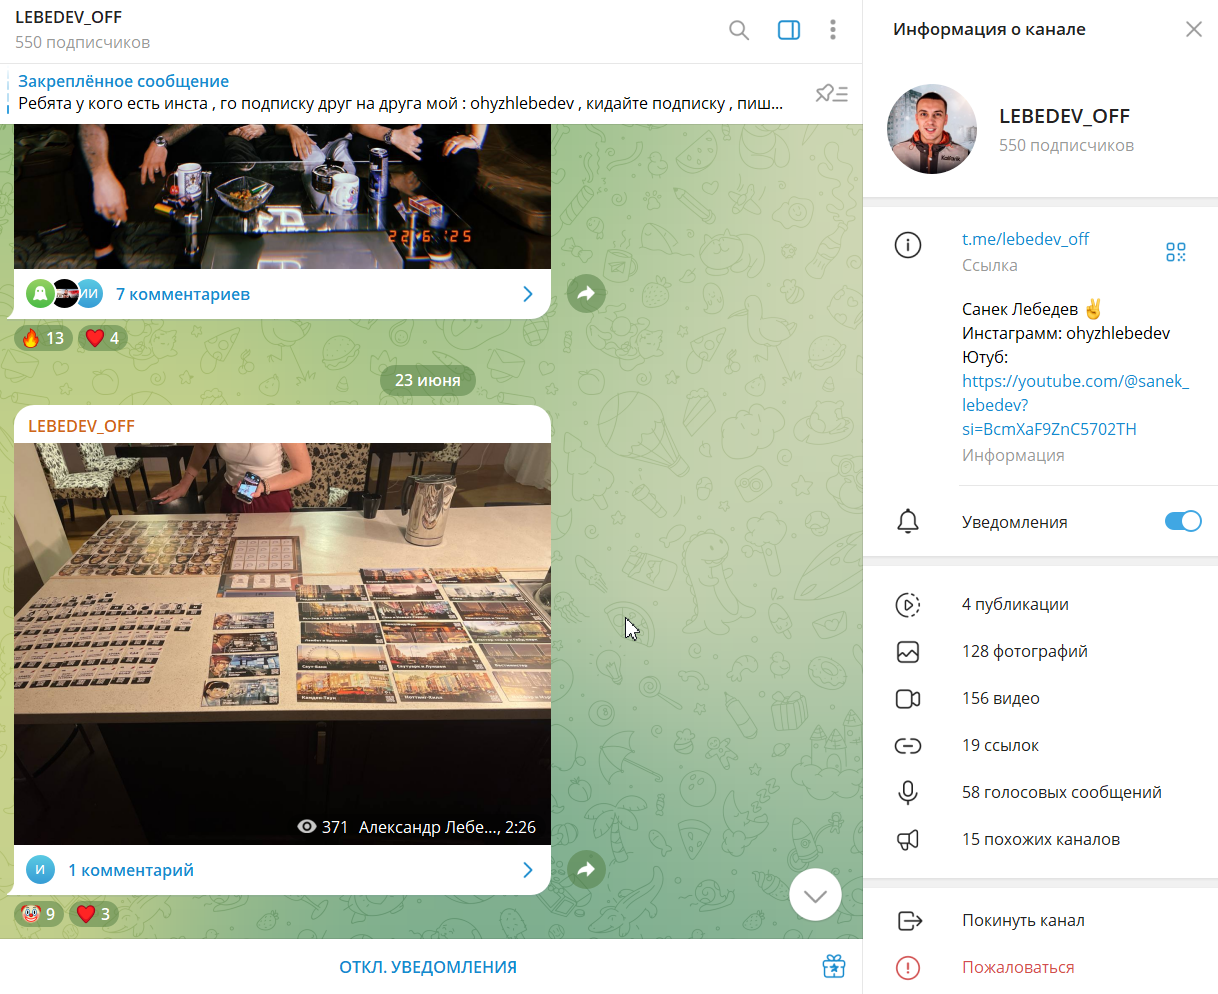Image resolution: width=1218 pixels, height=994 pixels.
Task: Open the t.me/lebedev_off link
Action: coord(1025,239)
